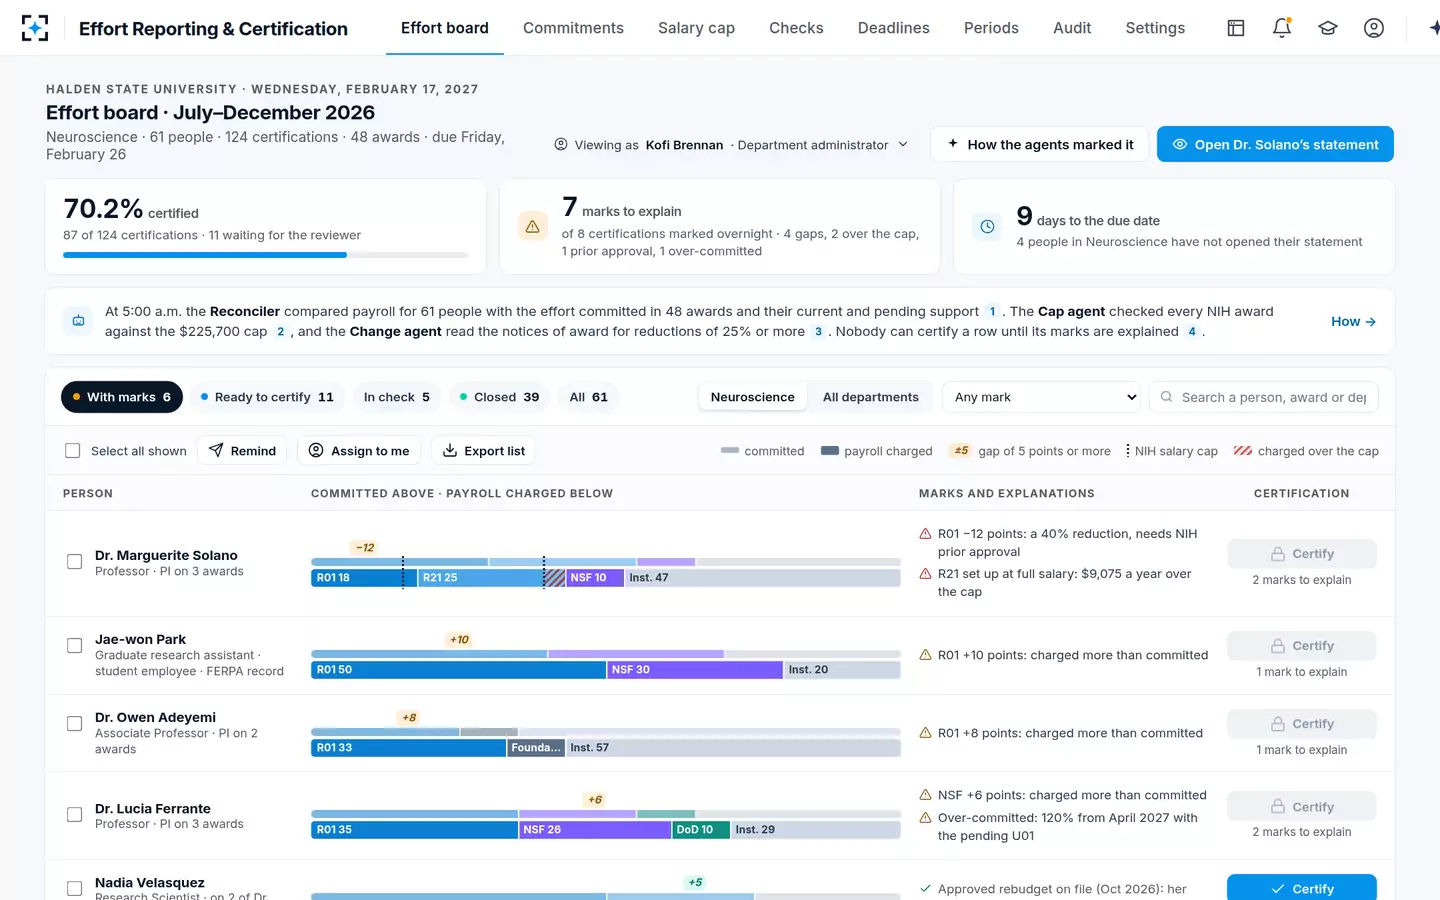Click the agent robot icon in summary

point(78,321)
